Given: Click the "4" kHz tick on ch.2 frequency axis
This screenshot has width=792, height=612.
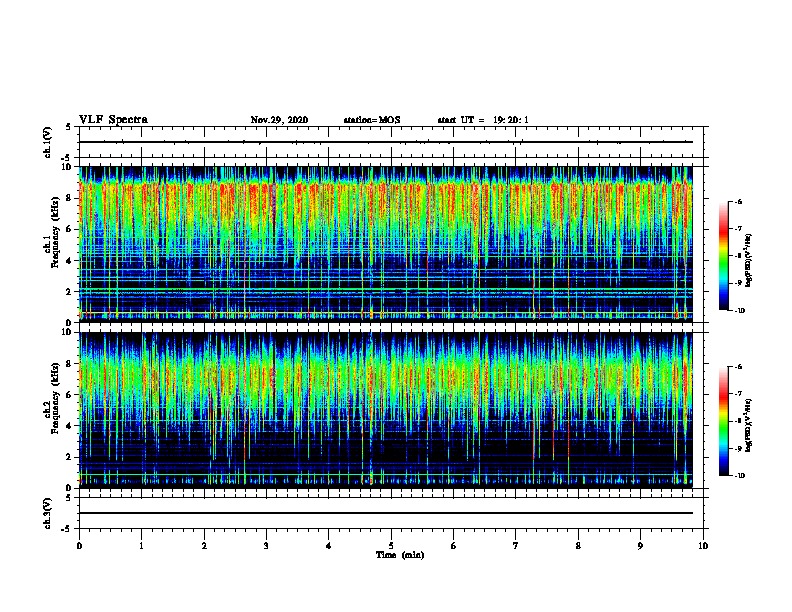Looking at the screenshot, I should [70, 426].
